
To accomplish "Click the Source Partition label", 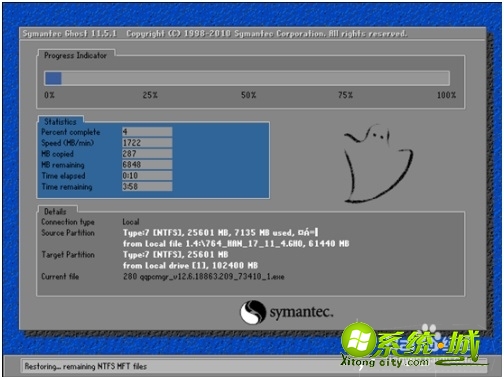I will click(x=68, y=233).
